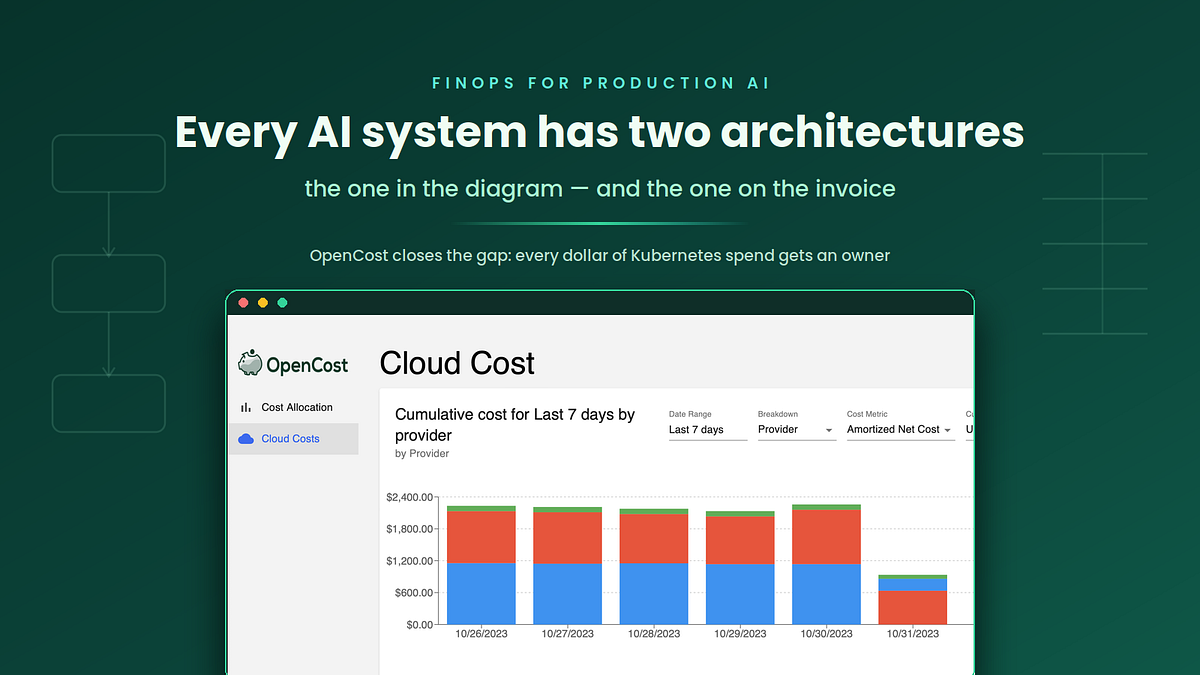Click the green bar segment for 10/30/2023
Image resolution: width=1200 pixels, height=675 pixels.
pos(826,507)
